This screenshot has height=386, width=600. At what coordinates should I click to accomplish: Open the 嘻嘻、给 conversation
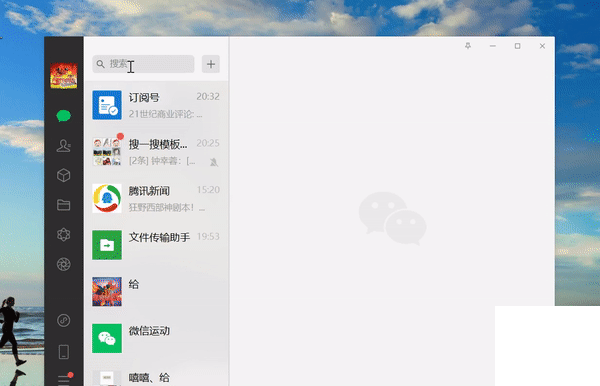[156, 374]
